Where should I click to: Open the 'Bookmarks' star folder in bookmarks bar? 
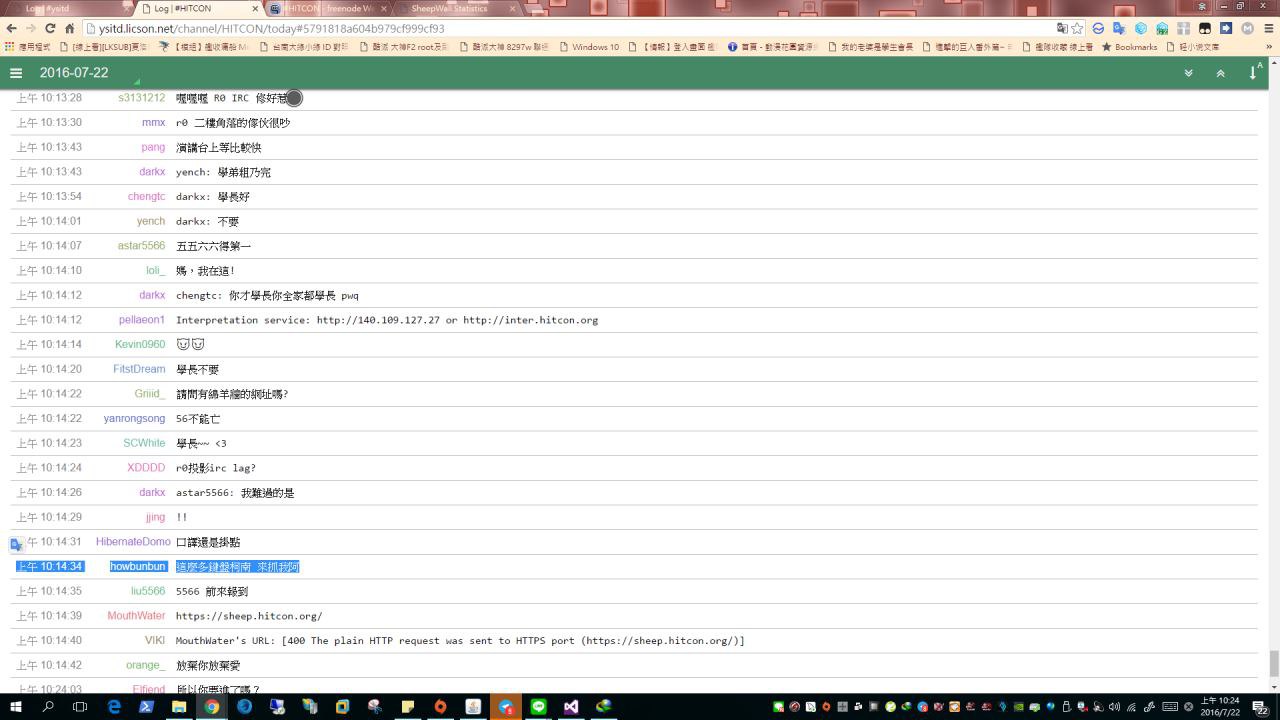[1129, 47]
